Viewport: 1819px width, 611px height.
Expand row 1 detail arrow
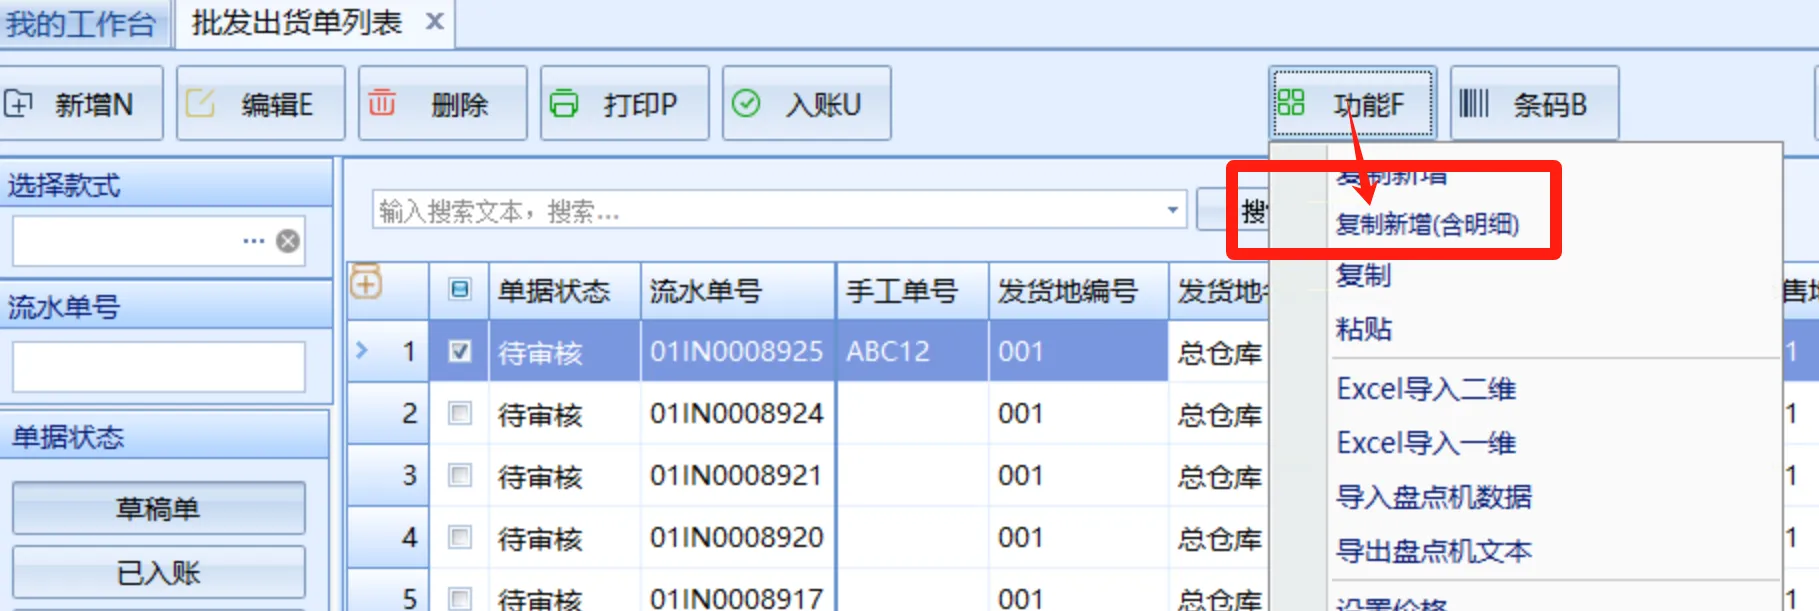362,350
